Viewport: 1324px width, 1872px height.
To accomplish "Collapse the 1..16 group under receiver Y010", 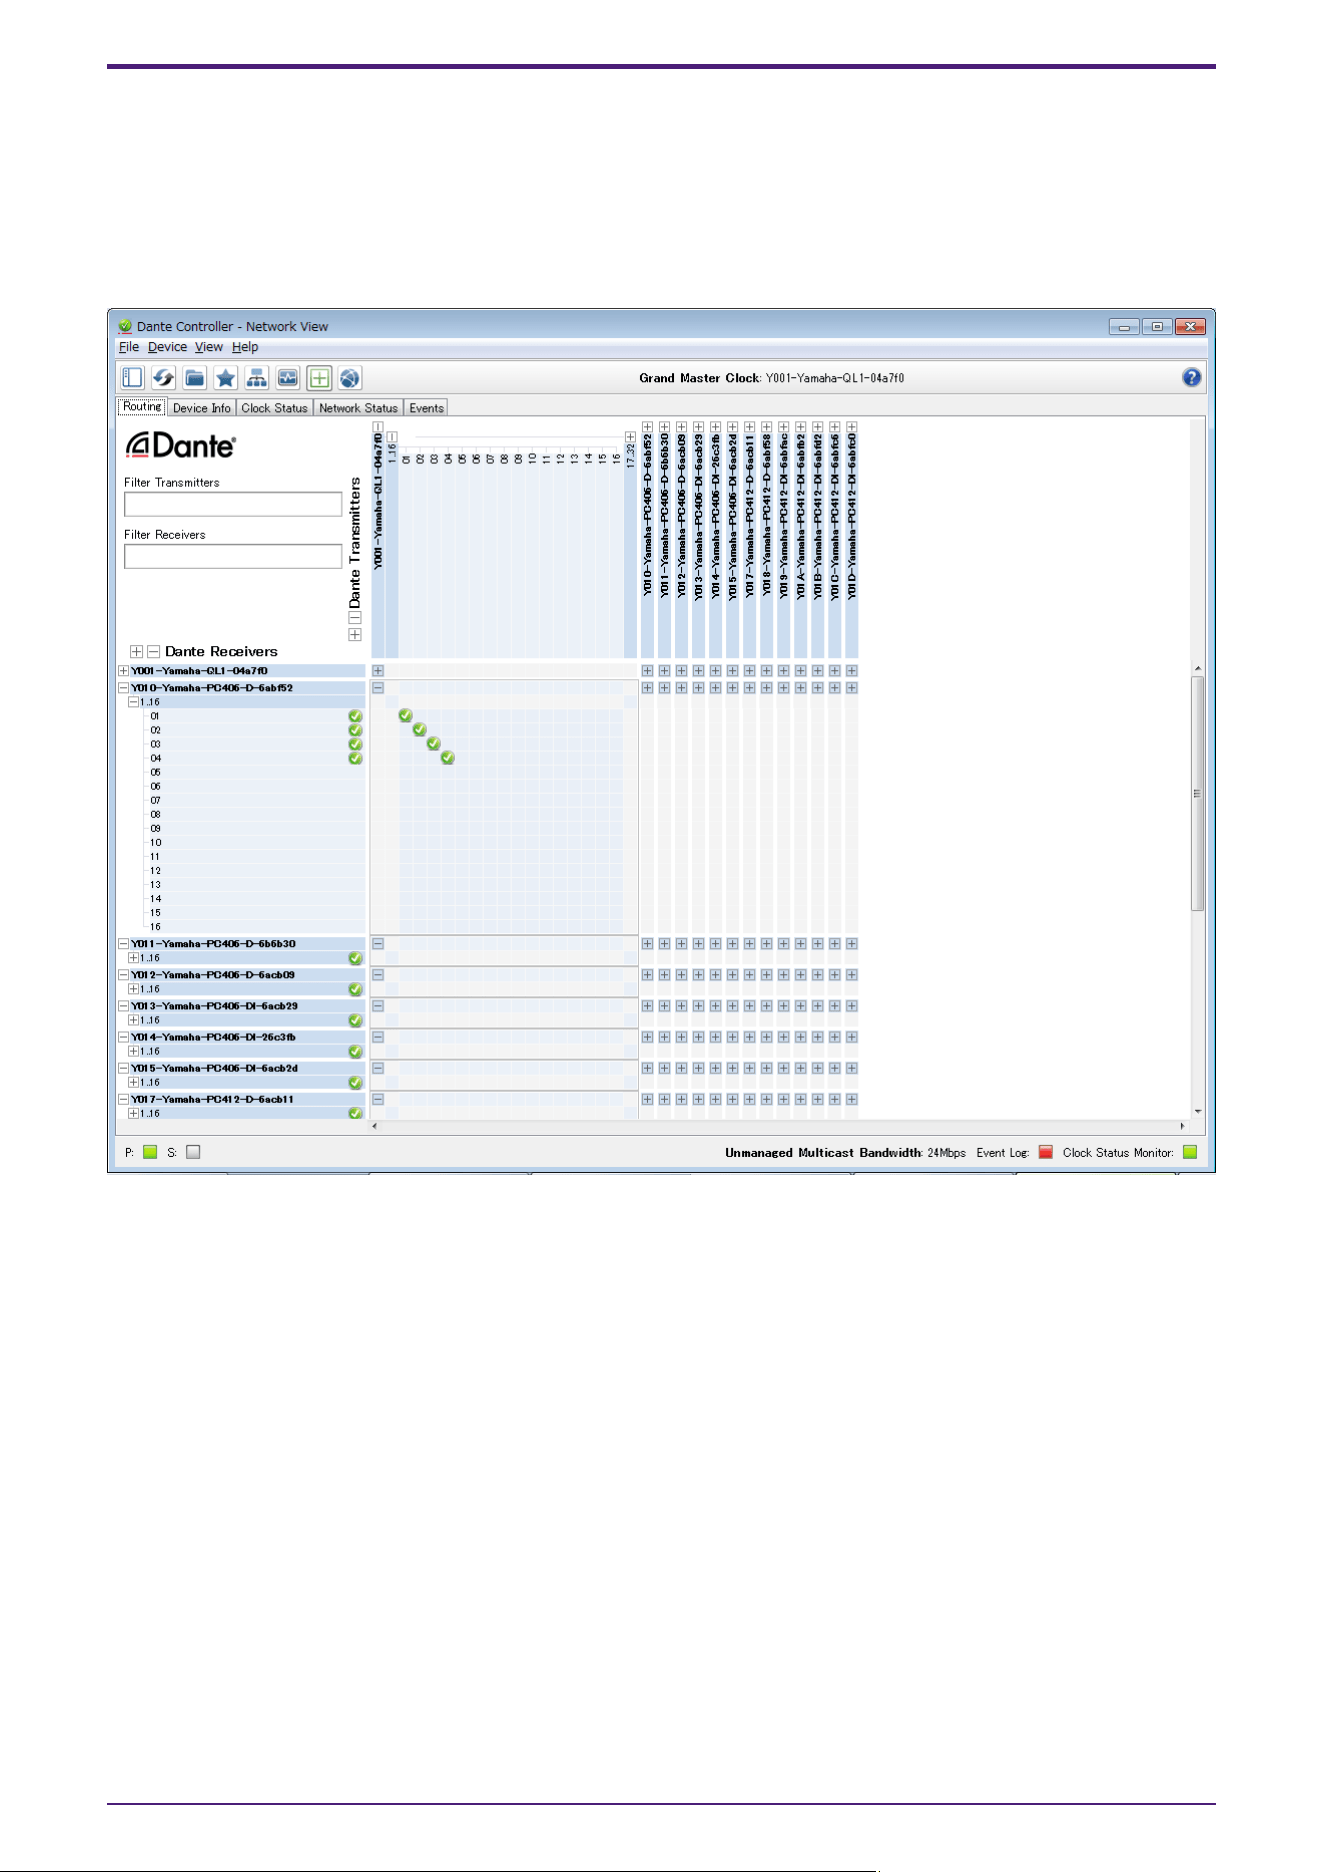I will (x=133, y=702).
